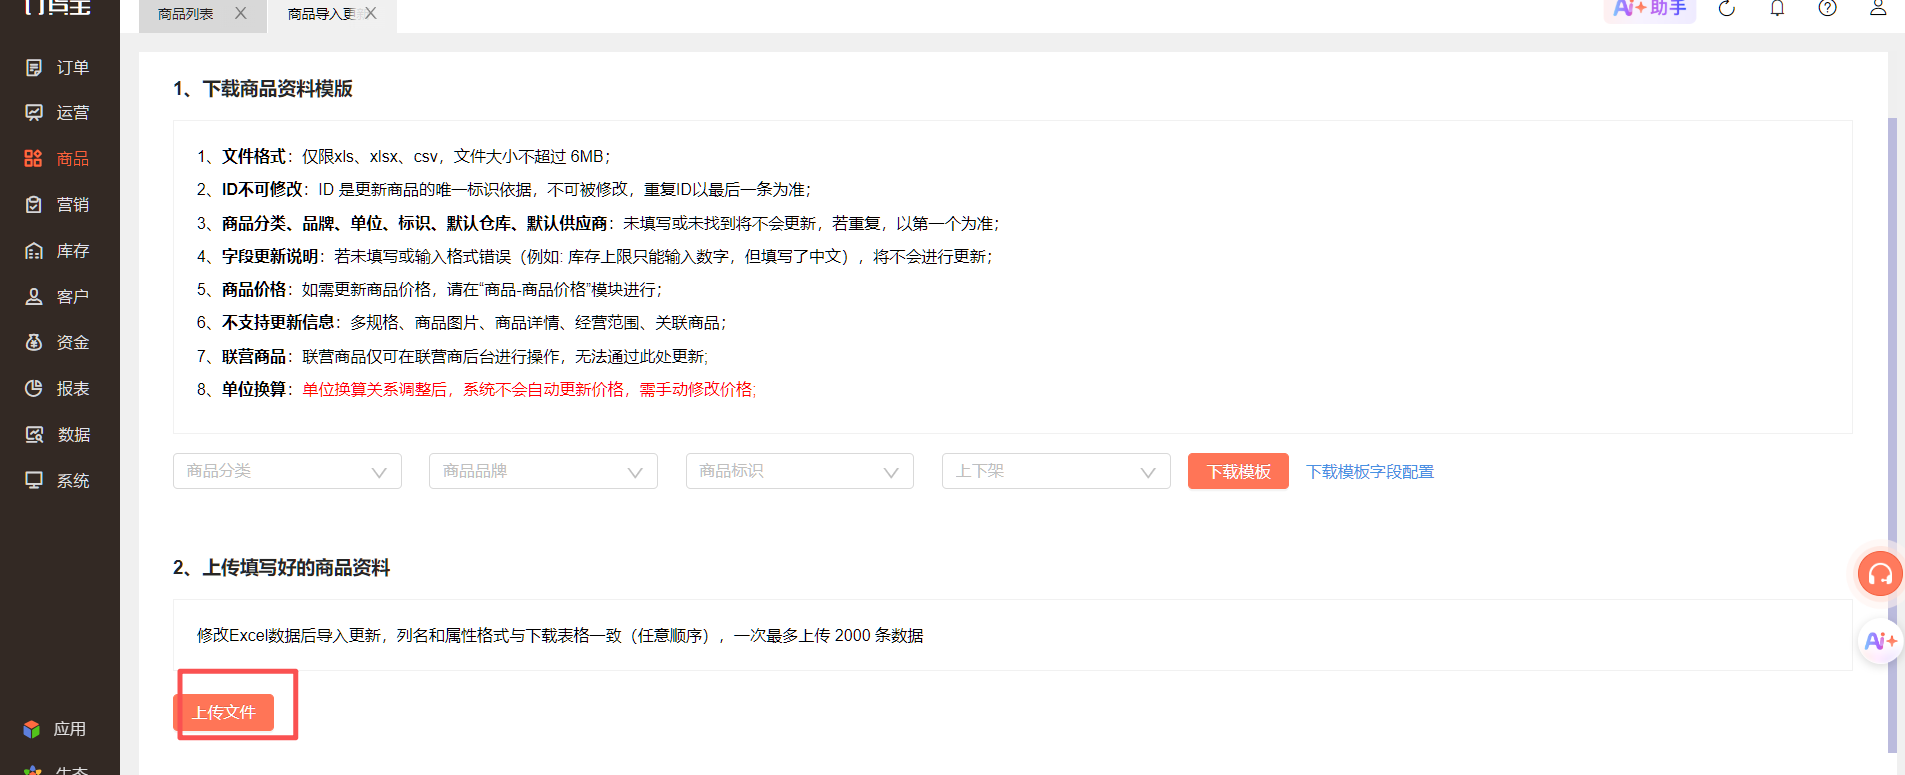Click the 上传文件 button
This screenshot has height=775, width=1905.
point(224,712)
